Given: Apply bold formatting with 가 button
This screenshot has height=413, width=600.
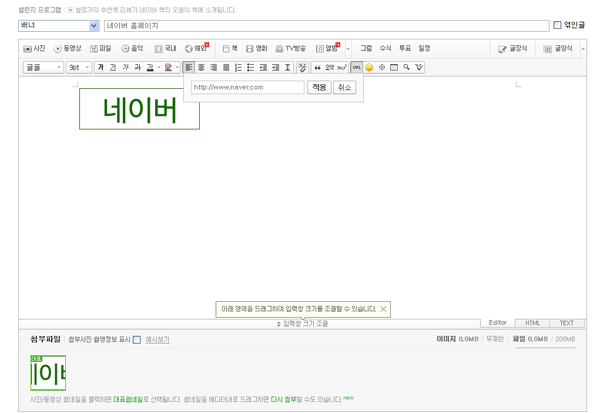Looking at the screenshot, I should point(101,67).
